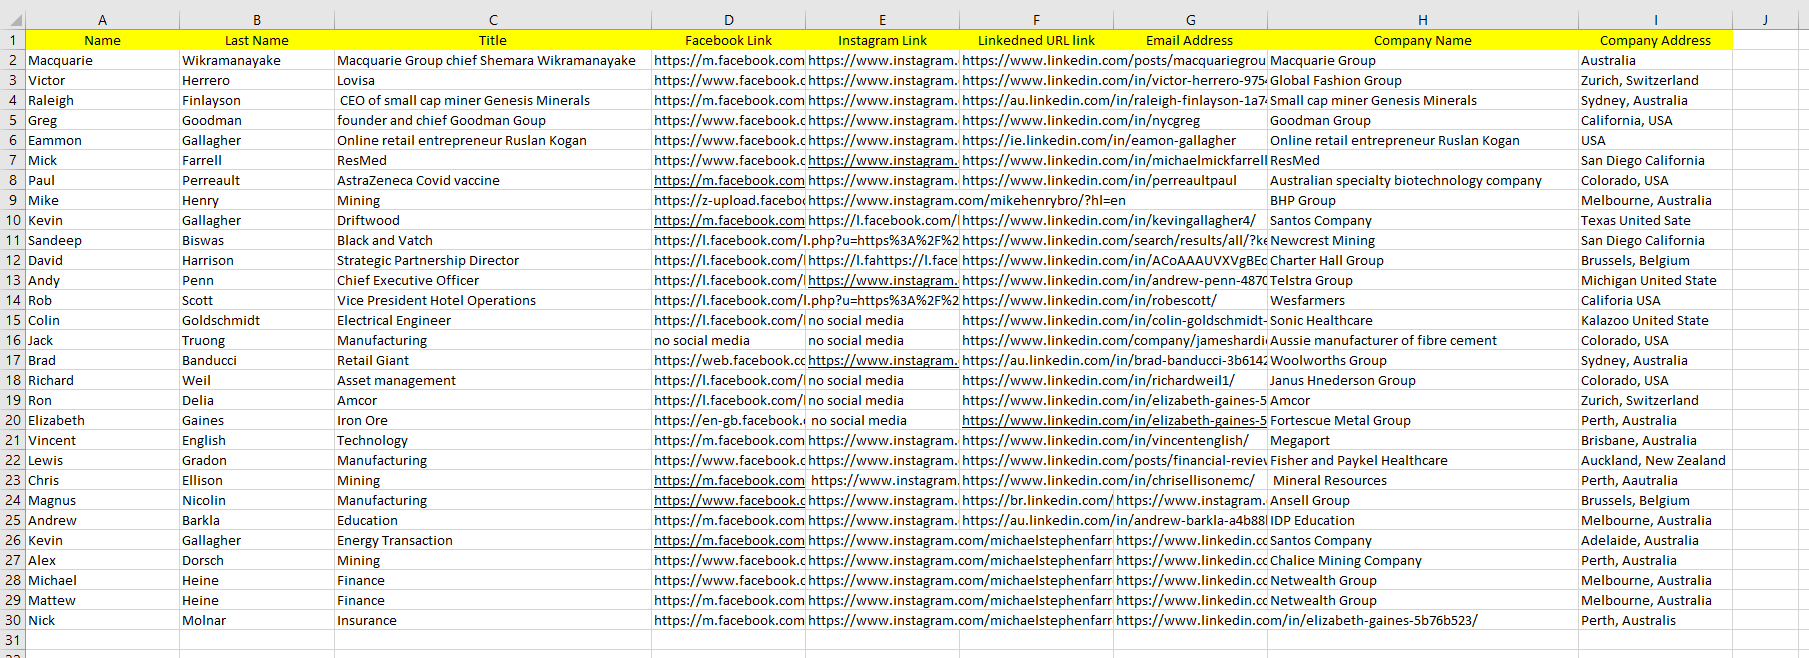Click the "Strategic Partnership Director" cell
1809x658 pixels.
tap(493, 260)
